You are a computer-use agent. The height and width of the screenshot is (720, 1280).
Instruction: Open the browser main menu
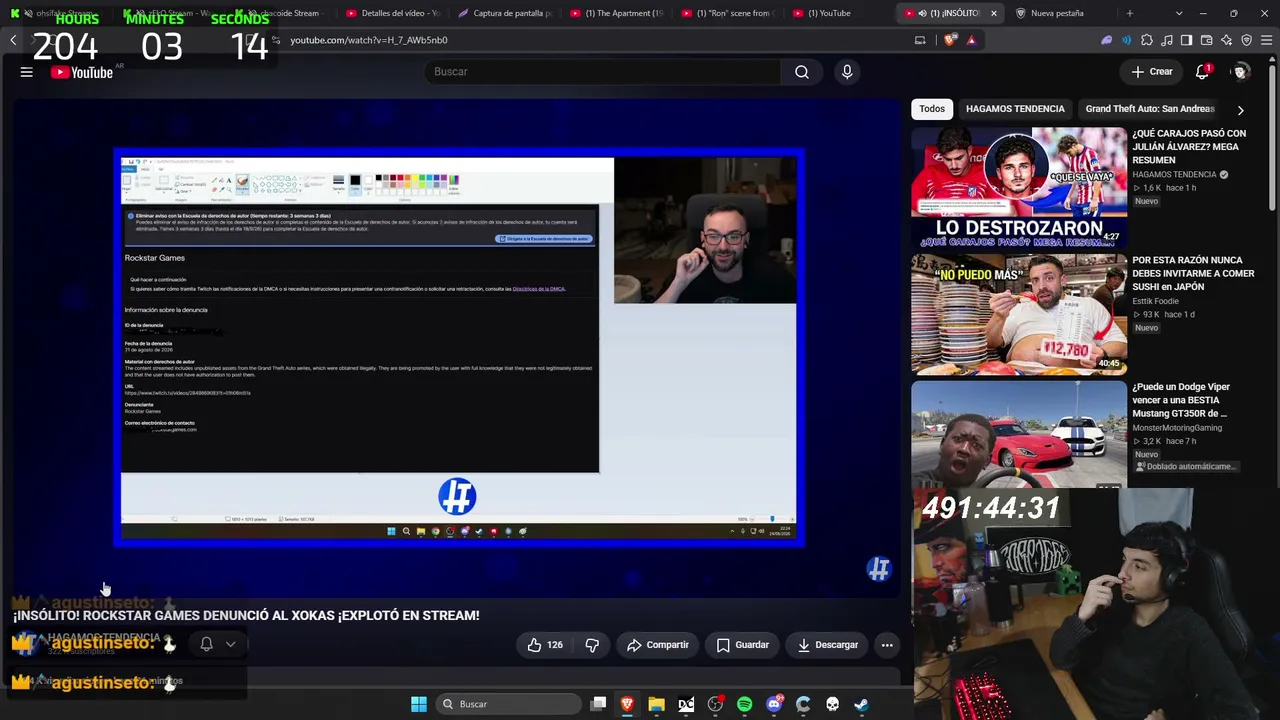pyautogui.click(x=1267, y=40)
